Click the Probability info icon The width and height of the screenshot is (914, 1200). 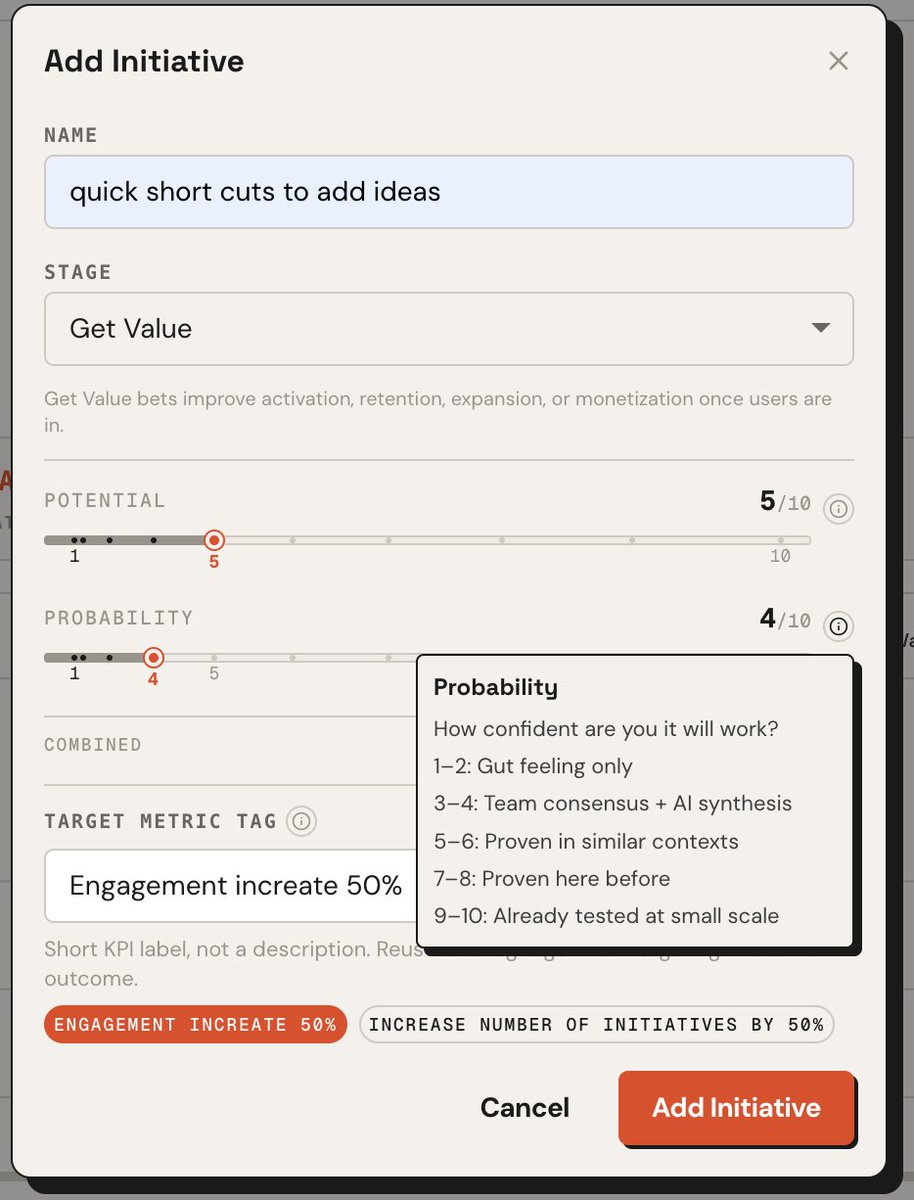coord(838,627)
